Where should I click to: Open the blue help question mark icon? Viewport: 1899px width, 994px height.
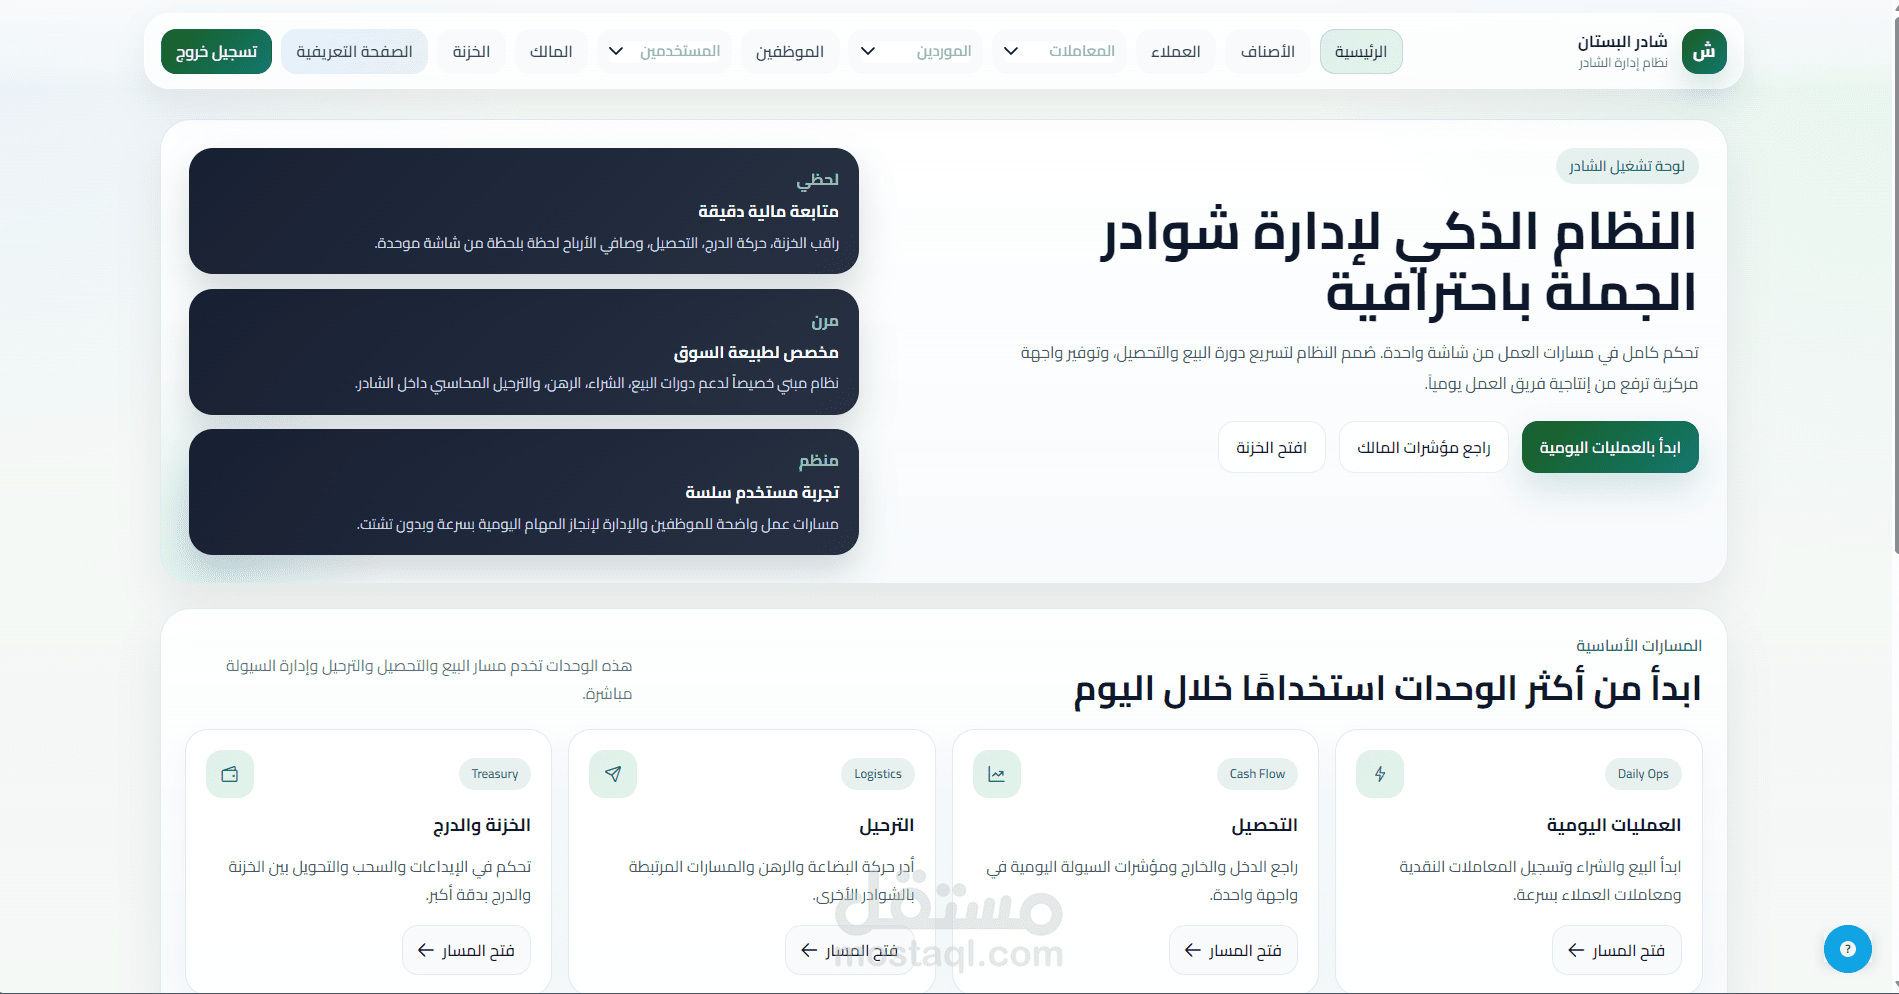click(x=1848, y=949)
